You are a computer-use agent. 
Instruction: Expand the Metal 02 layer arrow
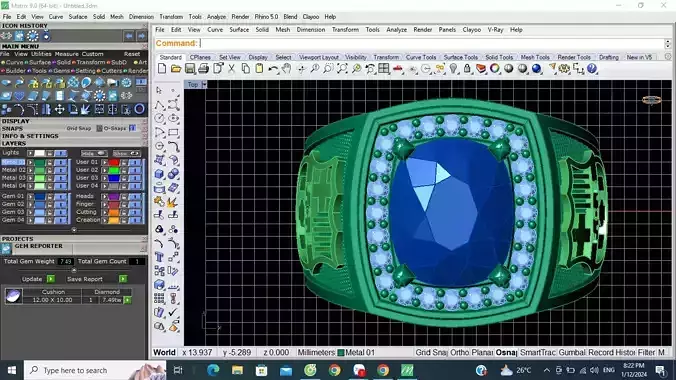[x=30, y=170]
